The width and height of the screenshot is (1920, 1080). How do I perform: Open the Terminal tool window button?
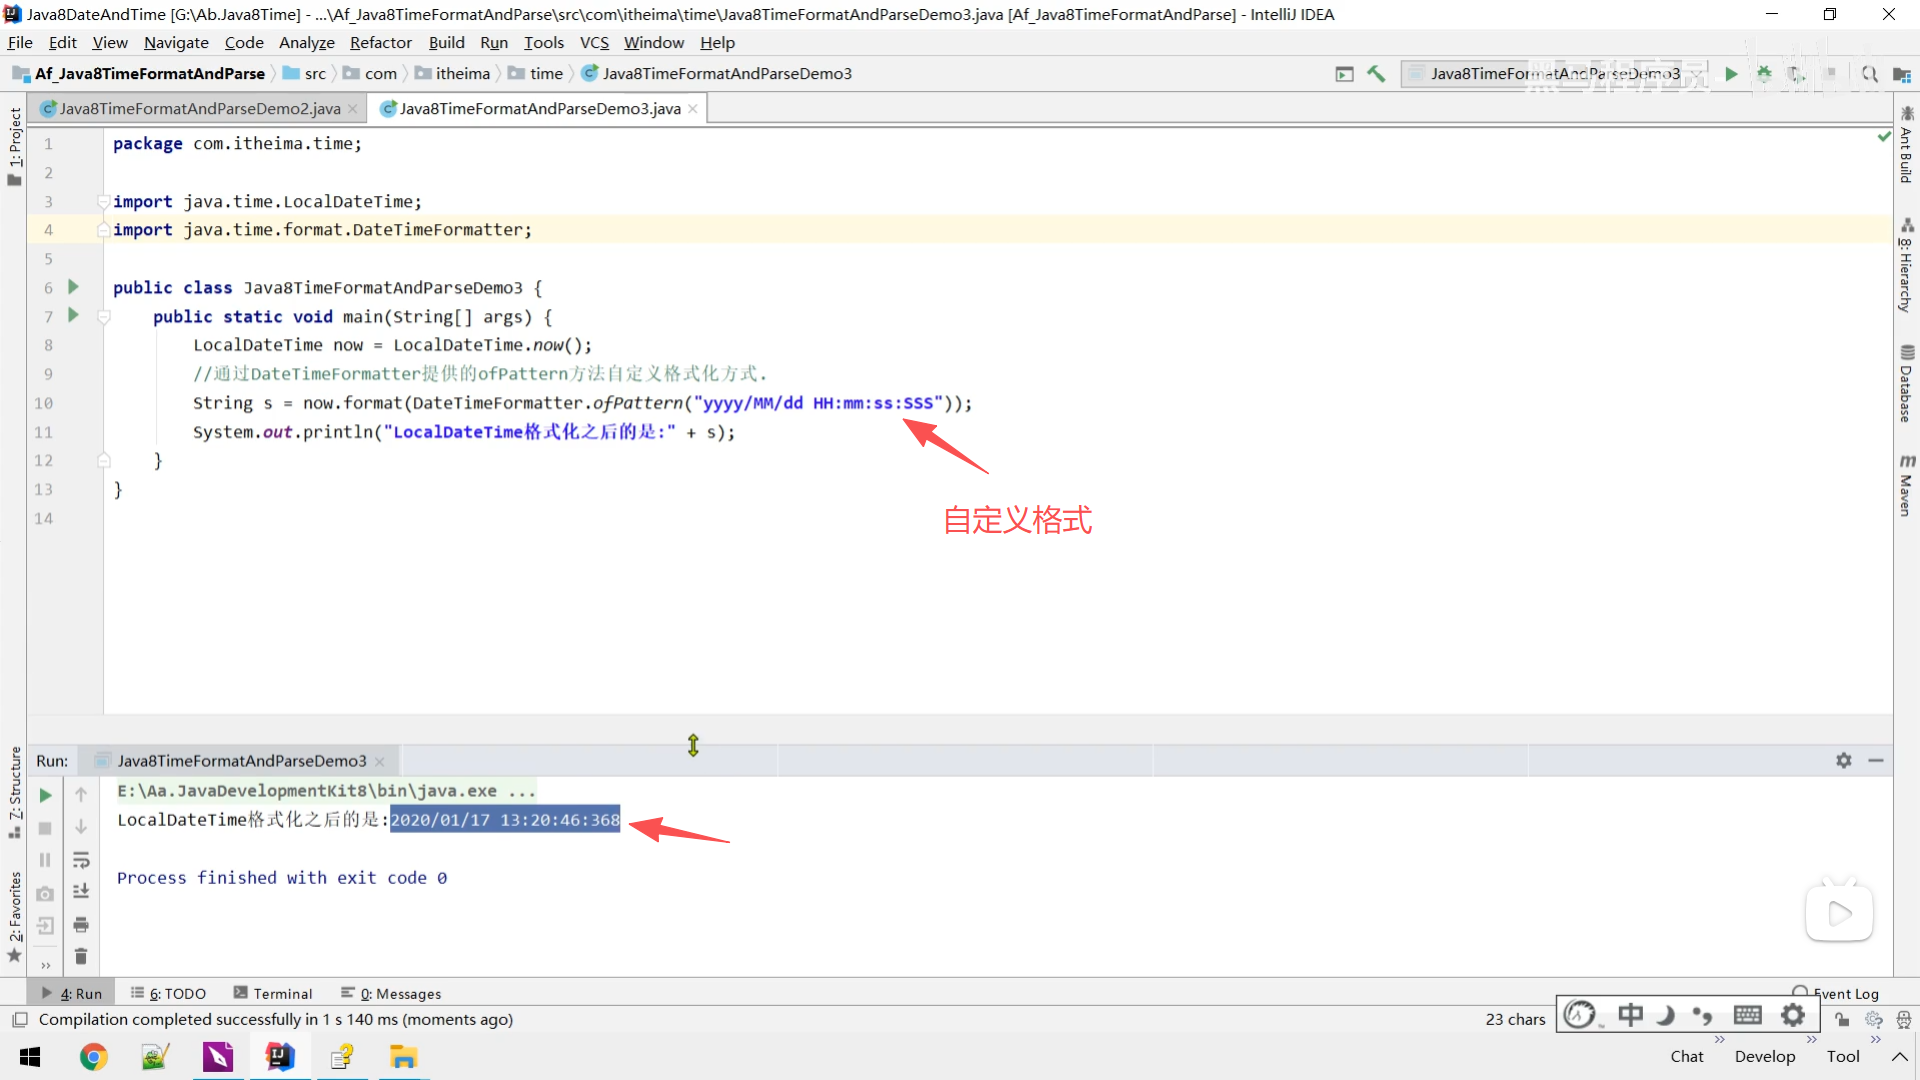click(273, 993)
